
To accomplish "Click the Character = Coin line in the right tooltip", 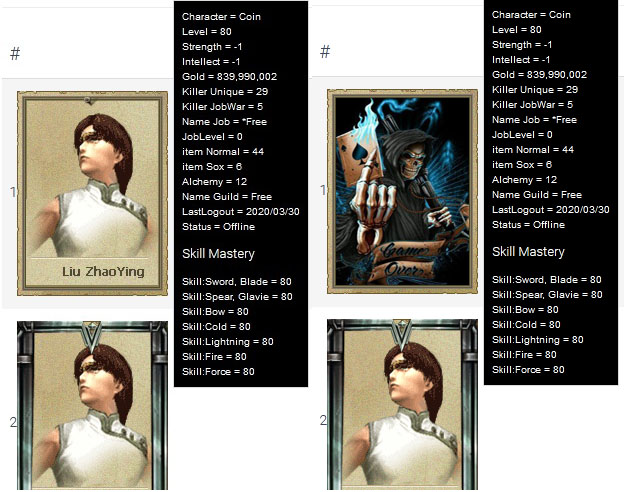I will click(x=531, y=15).
